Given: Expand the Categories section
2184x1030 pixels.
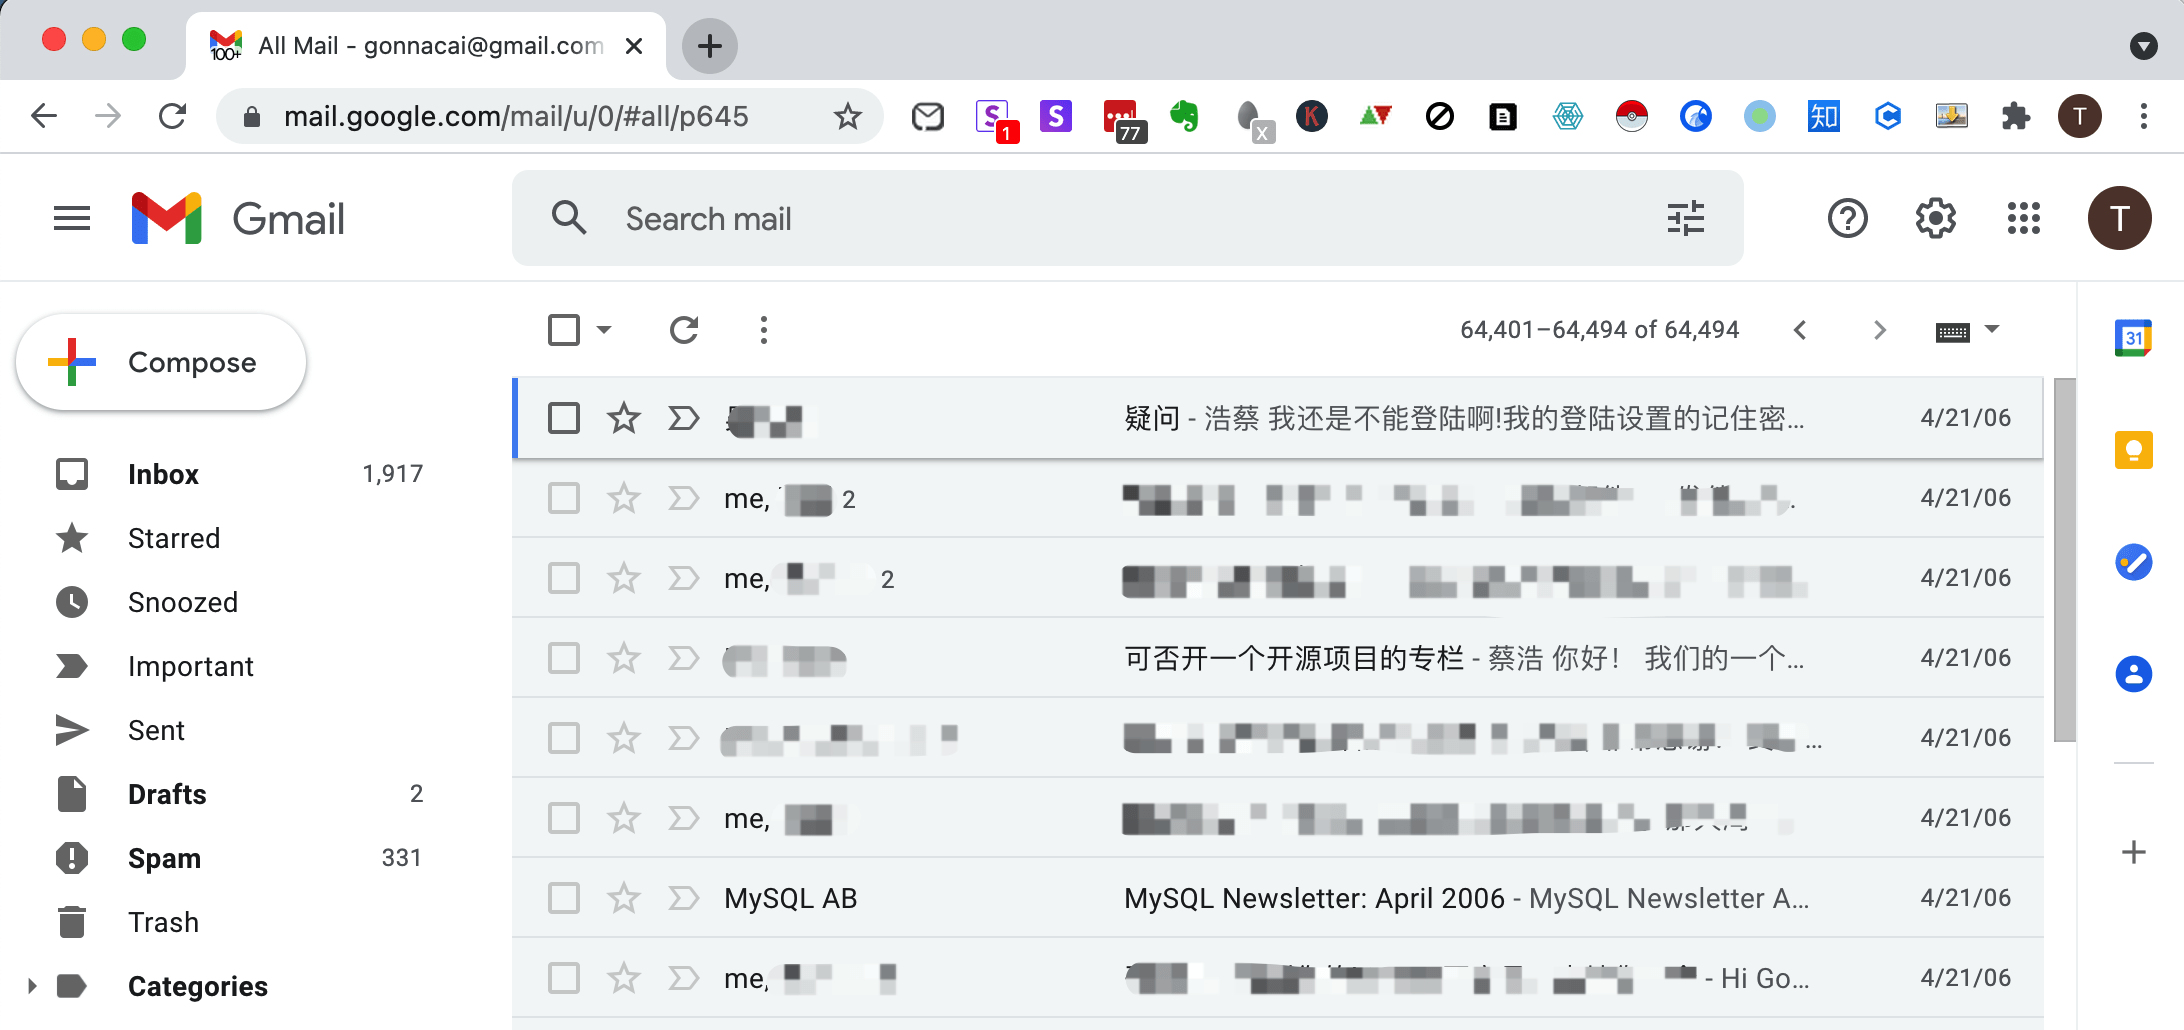Looking at the screenshot, I should (x=32, y=986).
